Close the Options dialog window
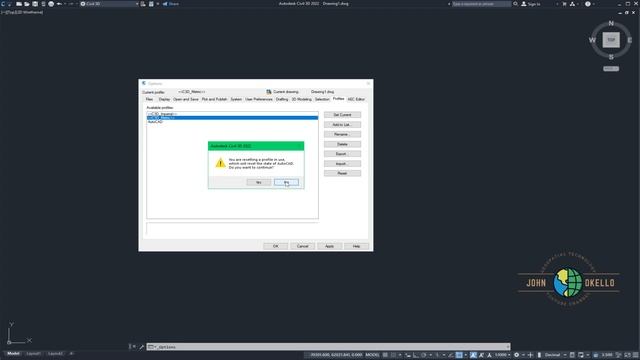 point(368,83)
